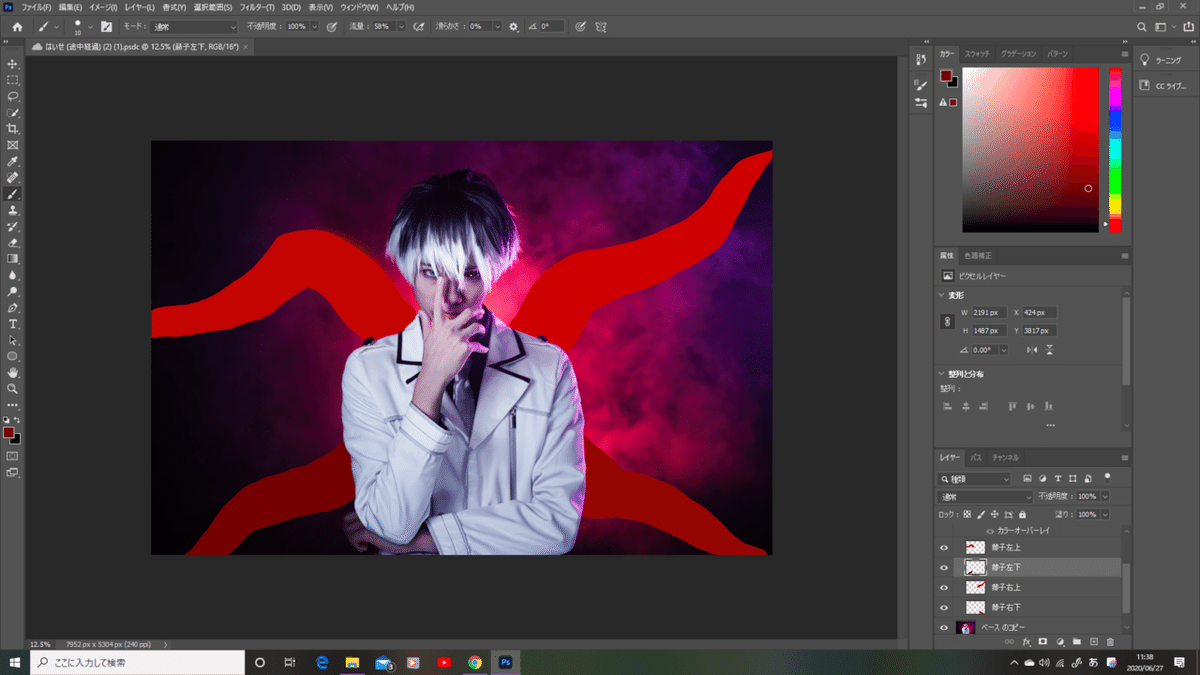Hide the ベース のコピー layer
Image resolution: width=1200 pixels, height=675 pixels.
(944, 628)
